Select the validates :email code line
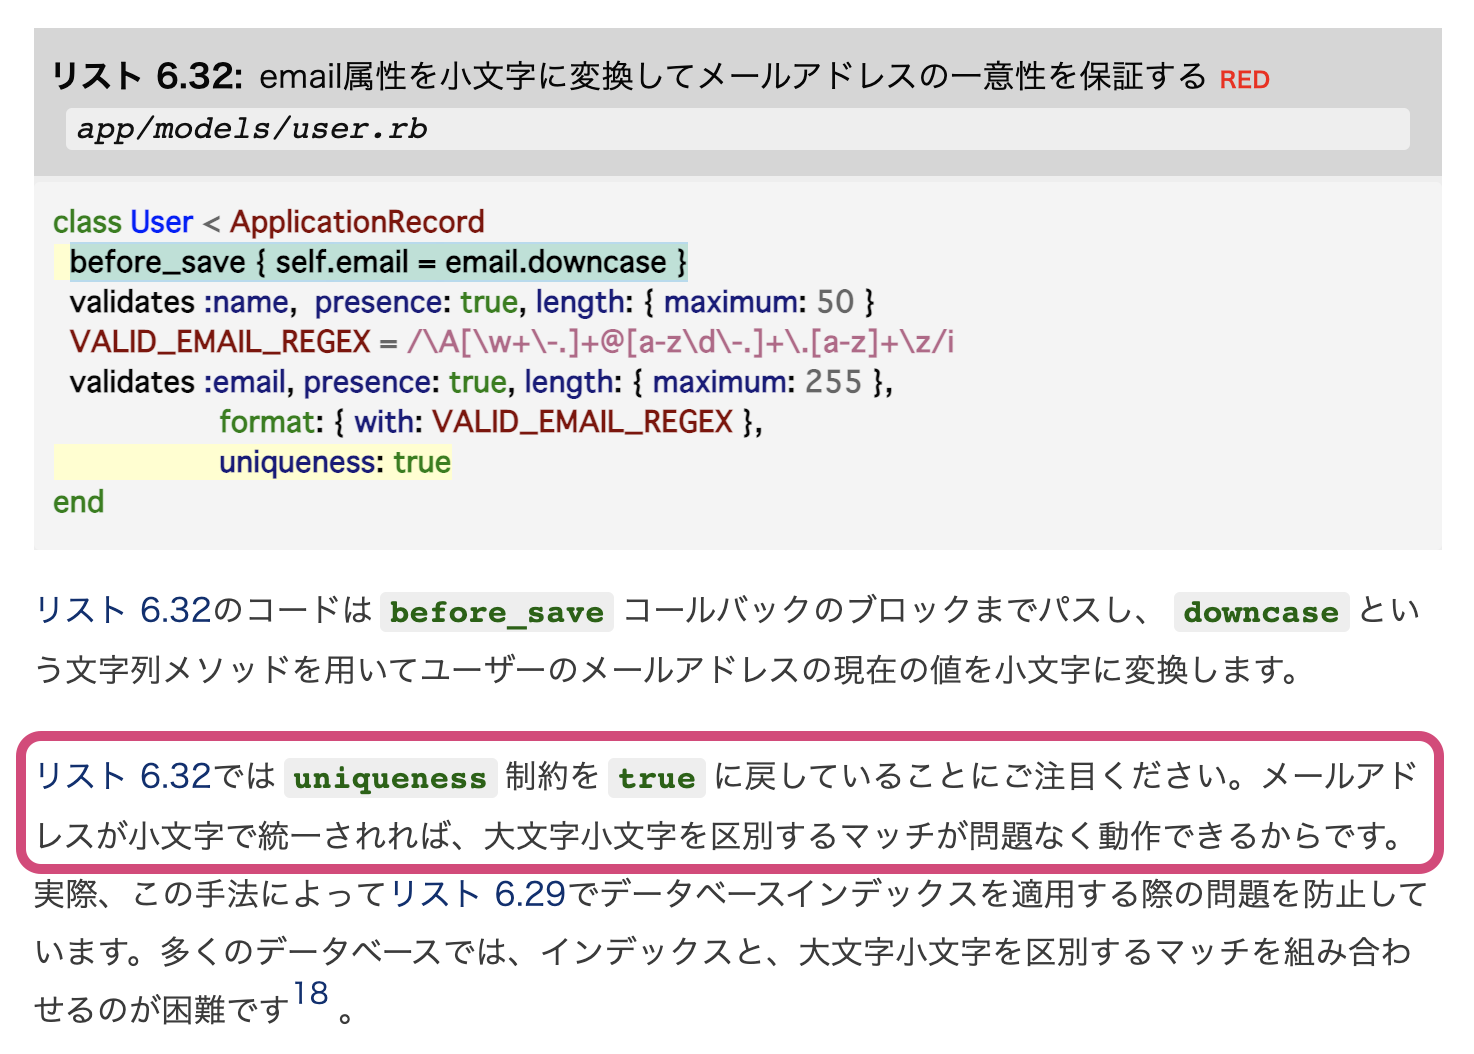The image size is (1474, 1054). (x=480, y=381)
